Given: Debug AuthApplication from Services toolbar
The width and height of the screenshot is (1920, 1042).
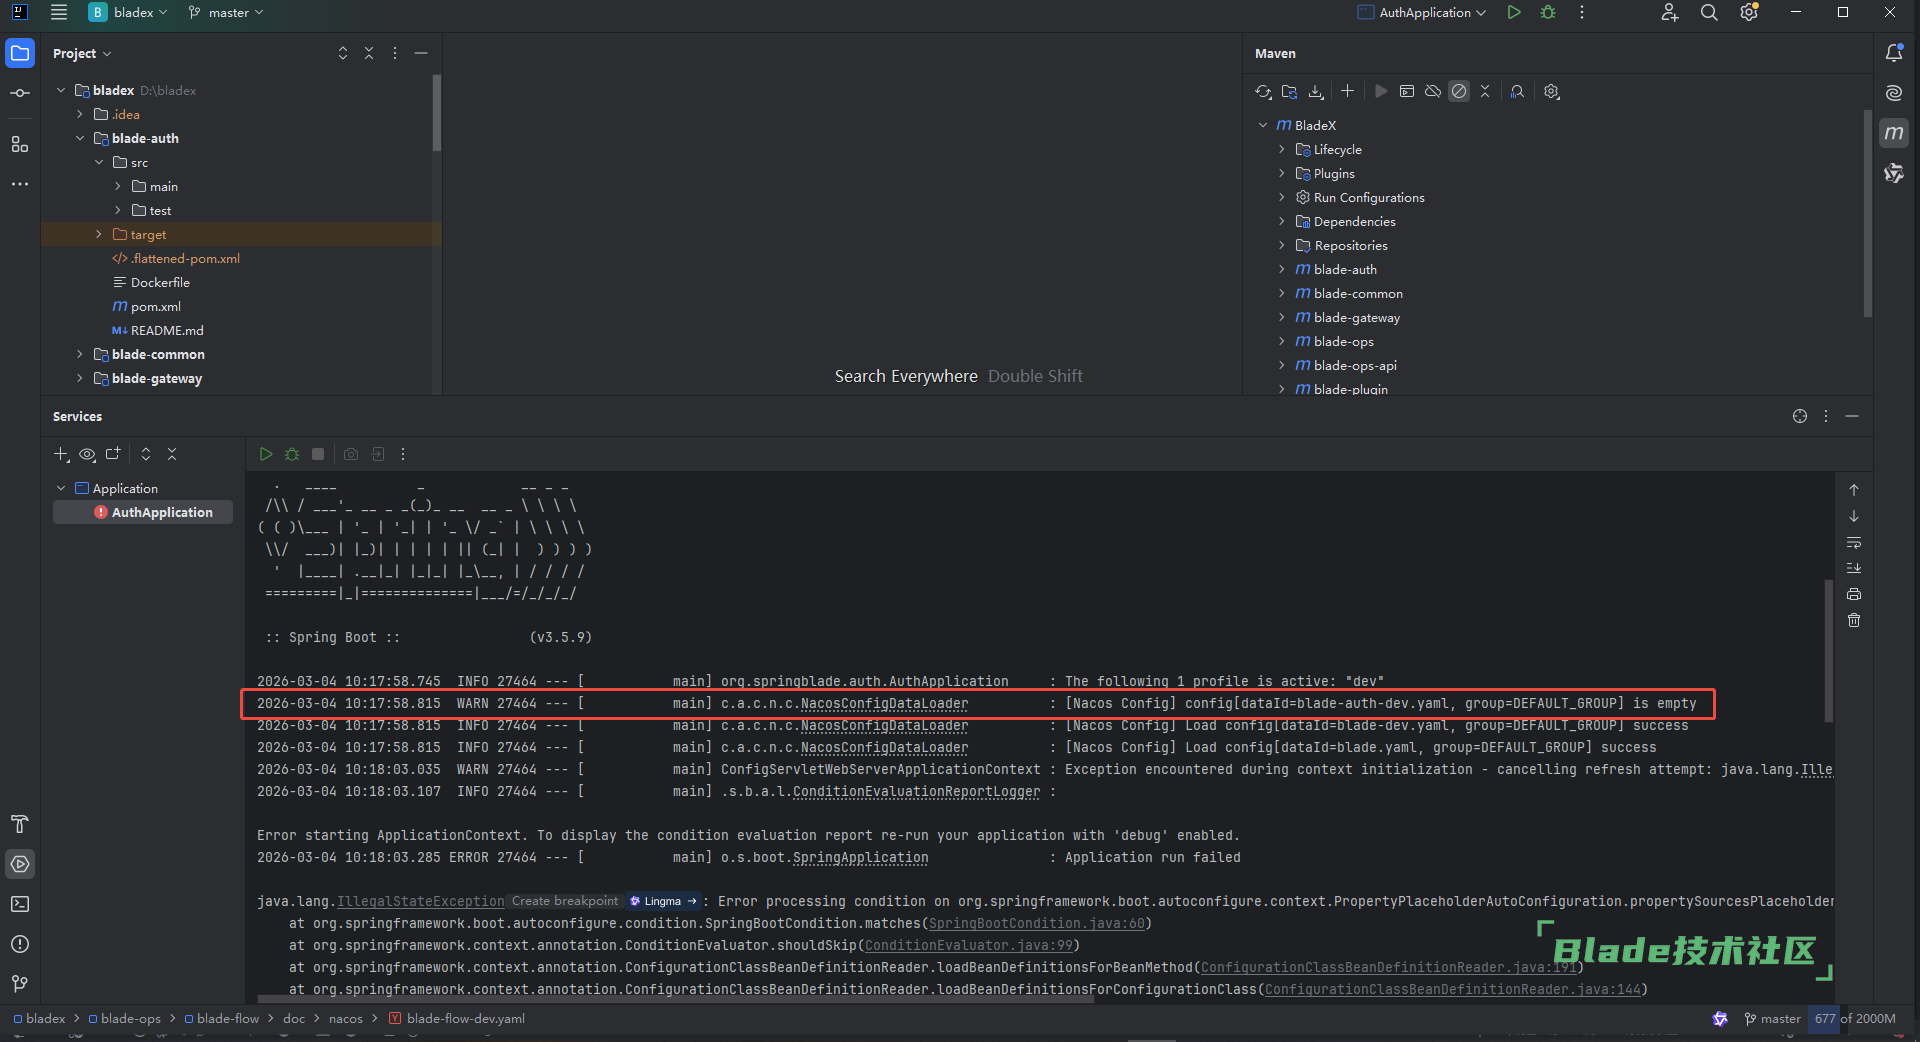Looking at the screenshot, I should 292,454.
